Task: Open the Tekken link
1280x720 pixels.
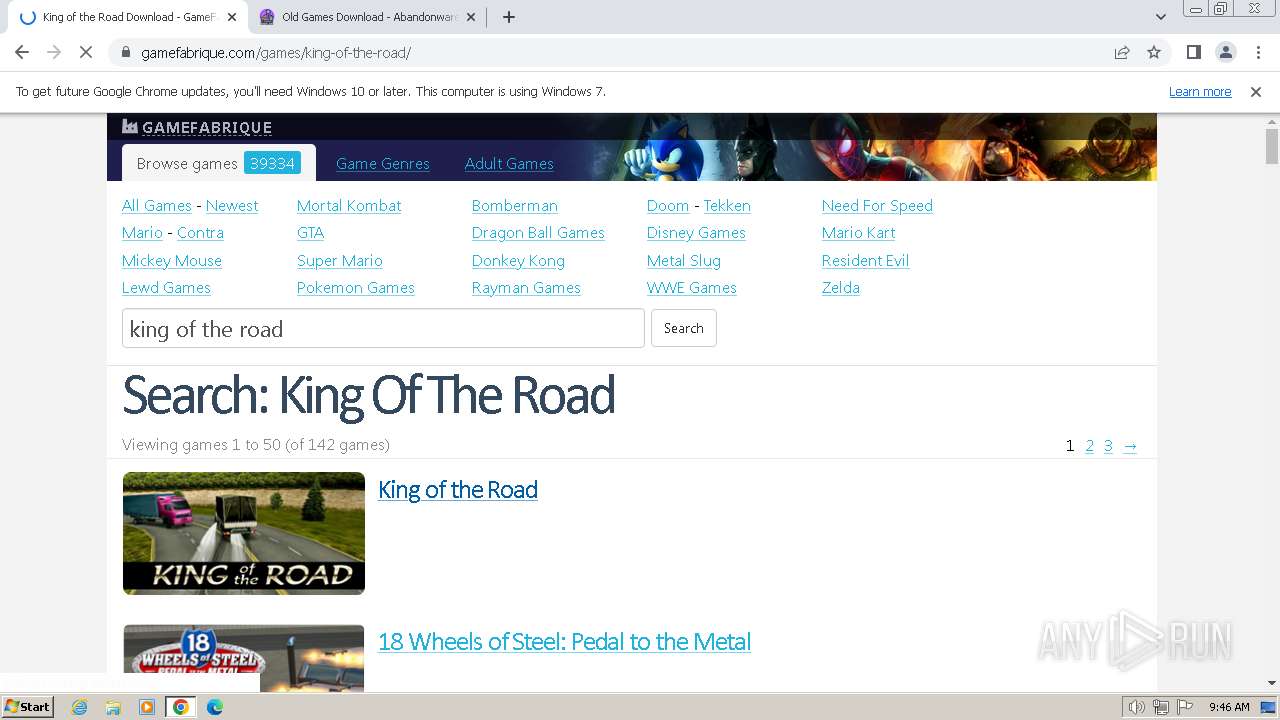Action: pos(727,205)
